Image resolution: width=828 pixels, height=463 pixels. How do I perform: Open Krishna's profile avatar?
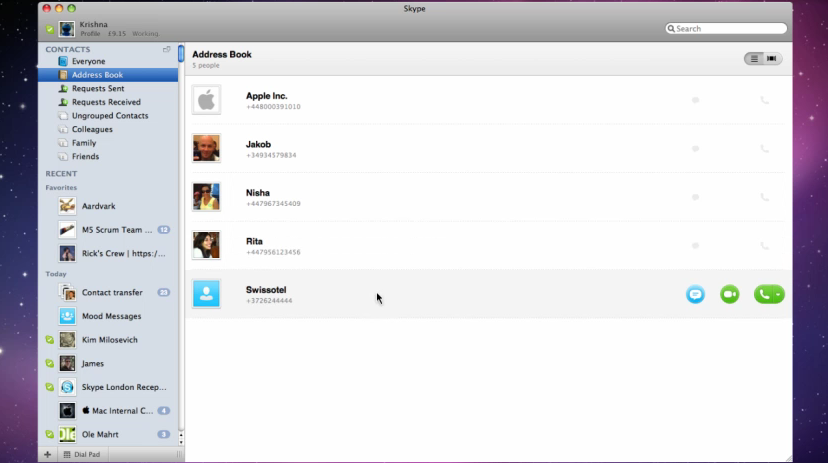[67, 29]
